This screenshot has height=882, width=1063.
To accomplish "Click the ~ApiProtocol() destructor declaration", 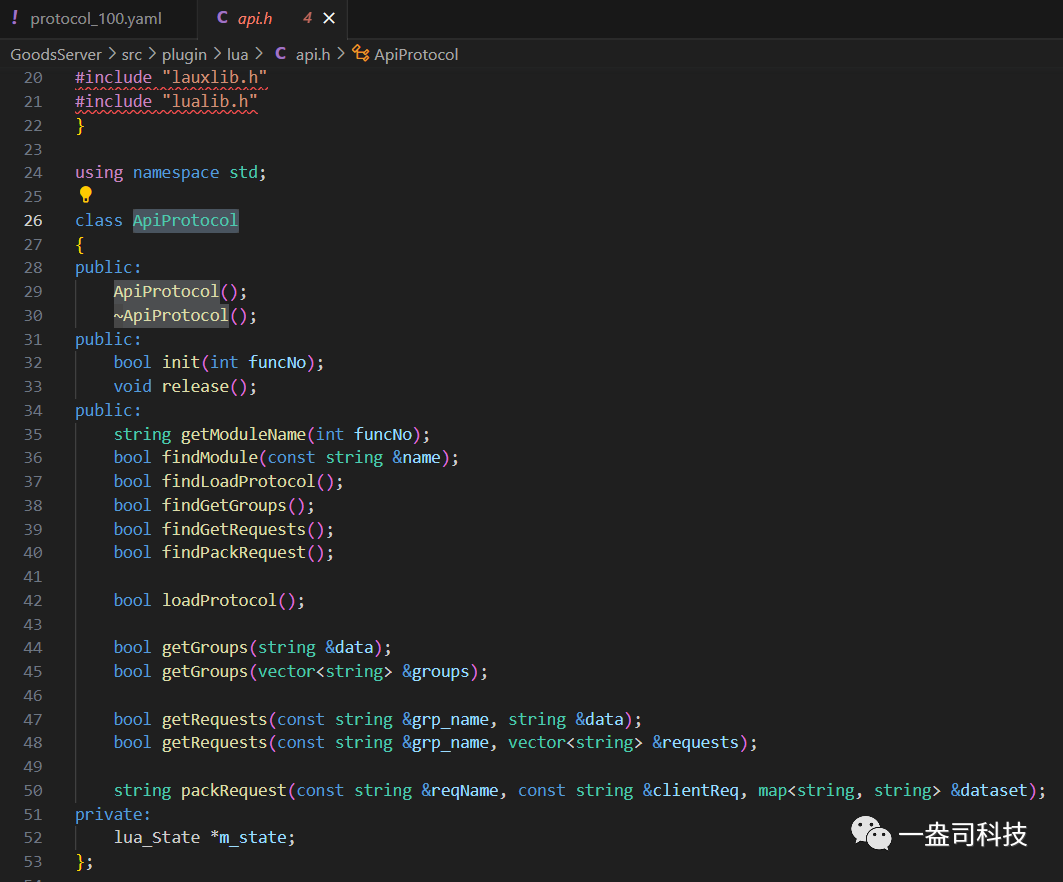I will click(185, 316).
